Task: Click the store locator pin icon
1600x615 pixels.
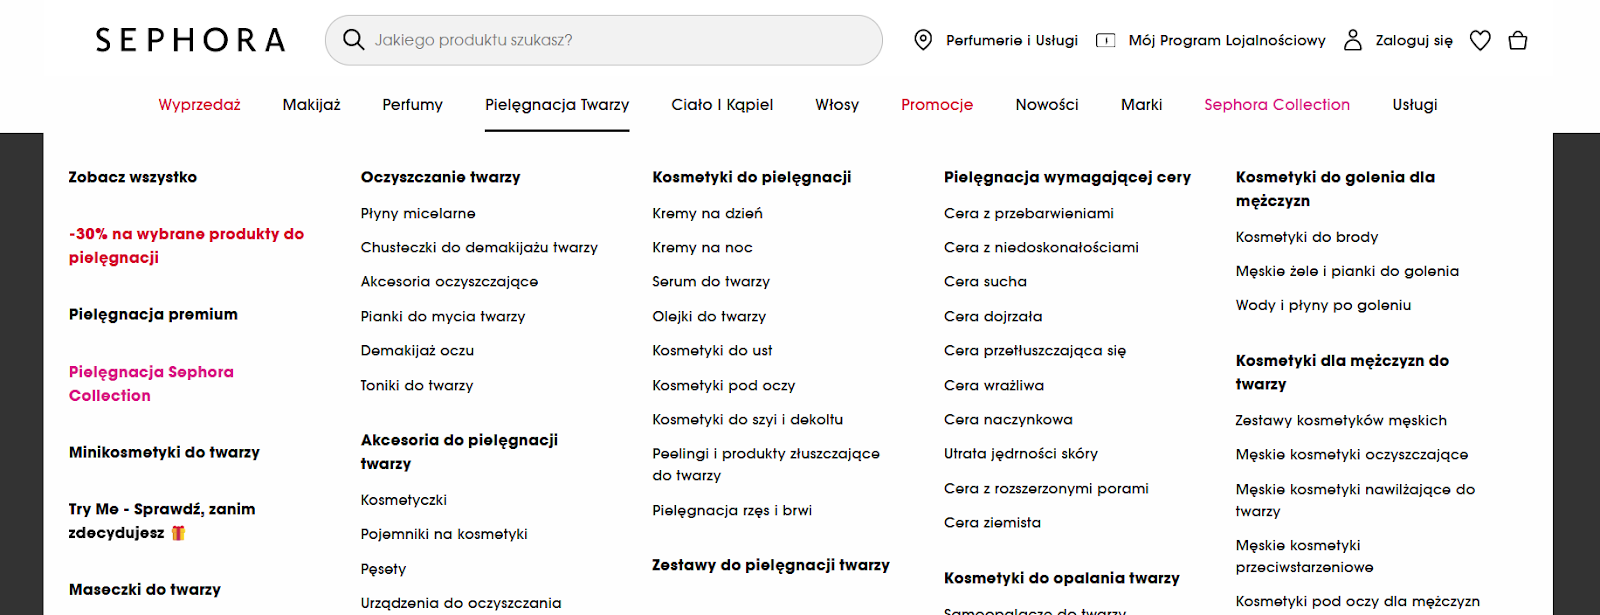Action: [x=923, y=40]
